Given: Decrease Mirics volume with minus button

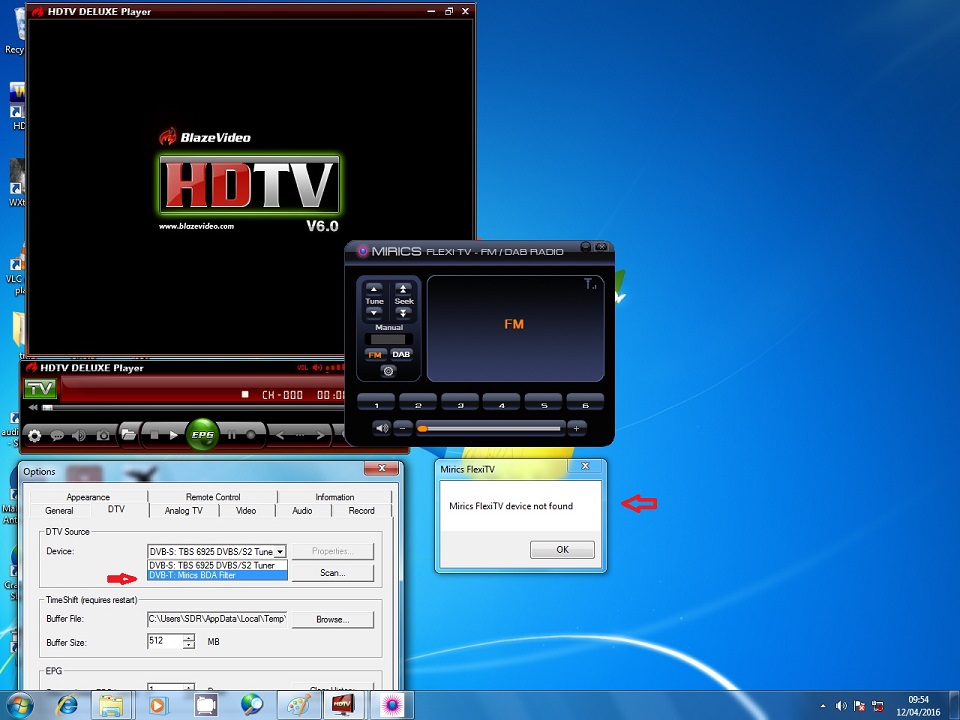Looking at the screenshot, I should (402, 428).
